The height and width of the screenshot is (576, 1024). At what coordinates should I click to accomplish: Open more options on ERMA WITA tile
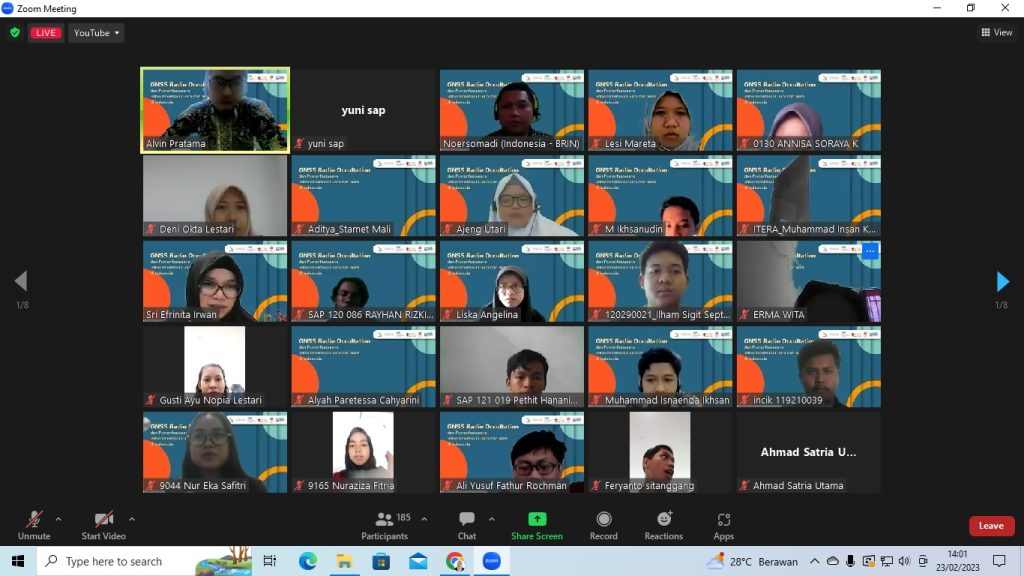(x=869, y=251)
